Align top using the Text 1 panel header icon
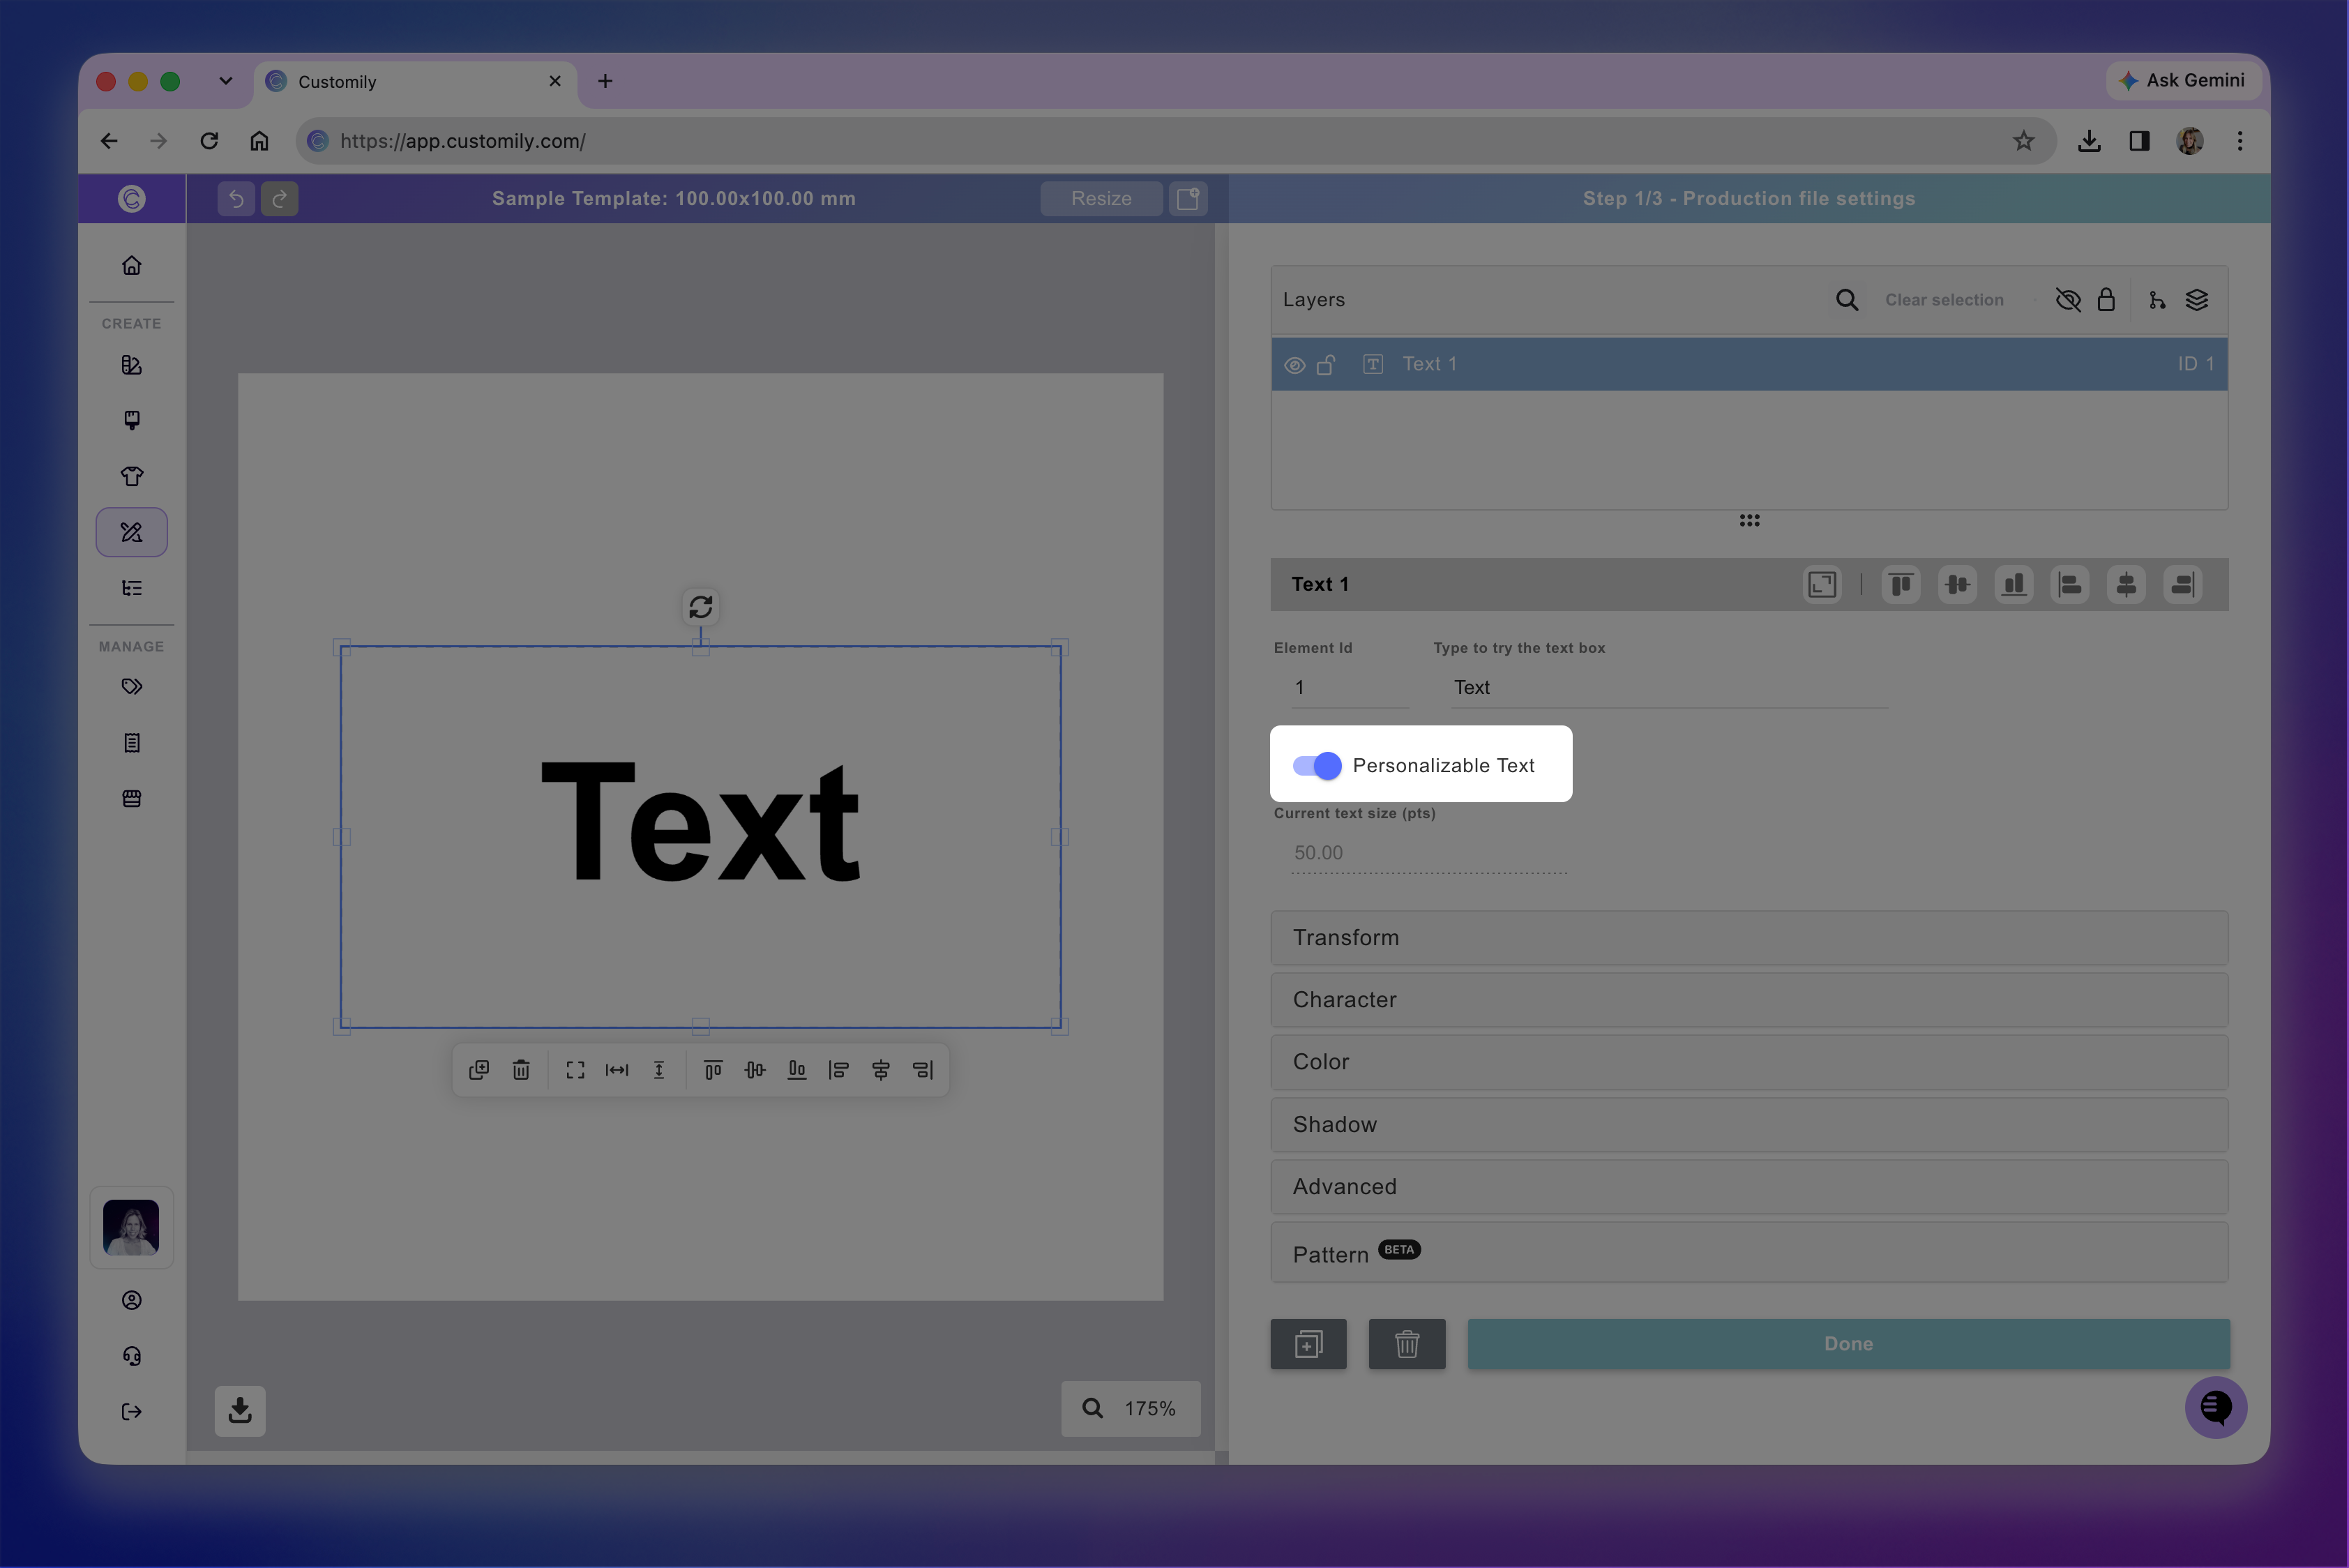2349x1568 pixels. [x=1900, y=584]
